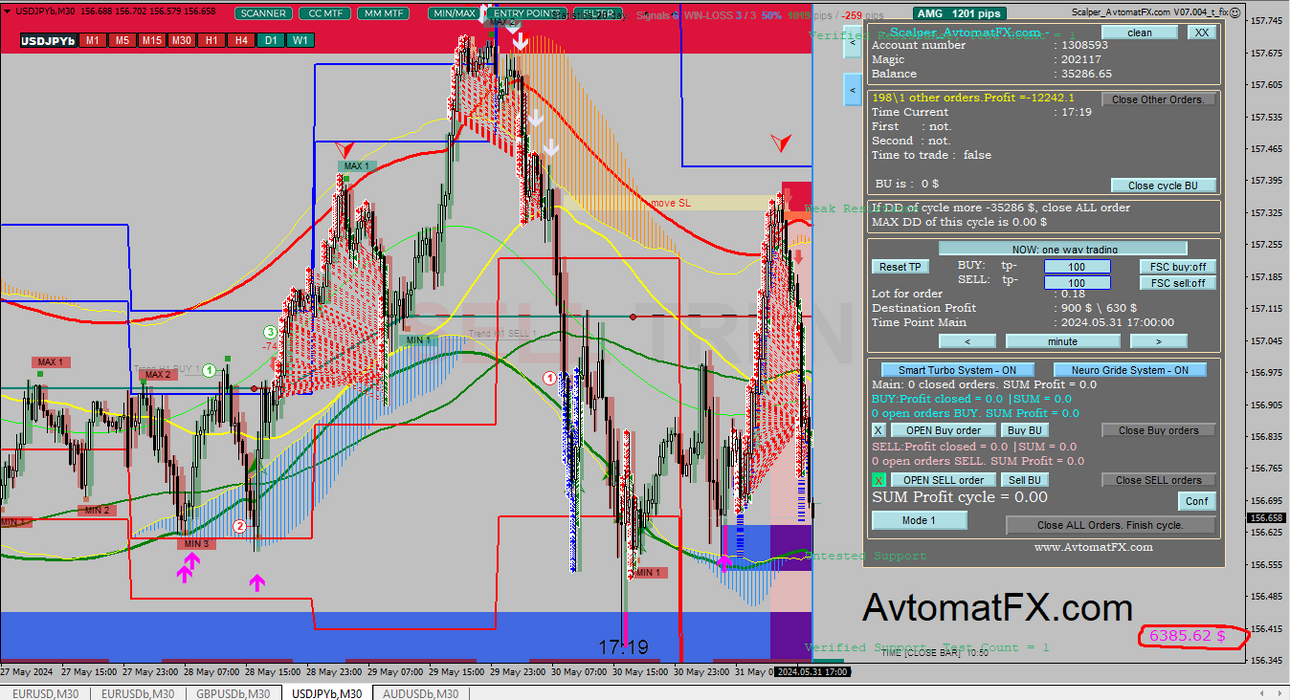Click the clean button in Scalper panel
The image size is (1290, 700).
(1139, 32)
